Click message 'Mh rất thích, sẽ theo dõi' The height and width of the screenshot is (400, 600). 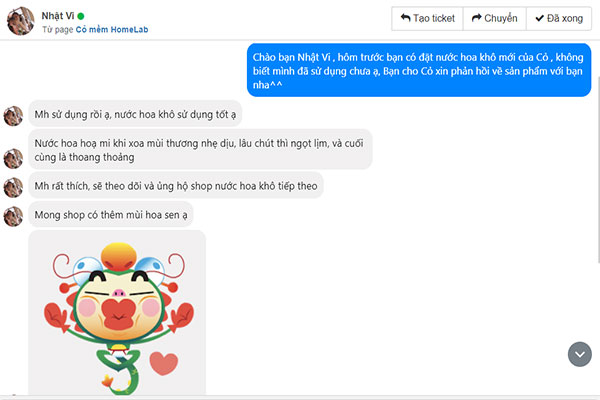pyautogui.click(x=176, y=186)
